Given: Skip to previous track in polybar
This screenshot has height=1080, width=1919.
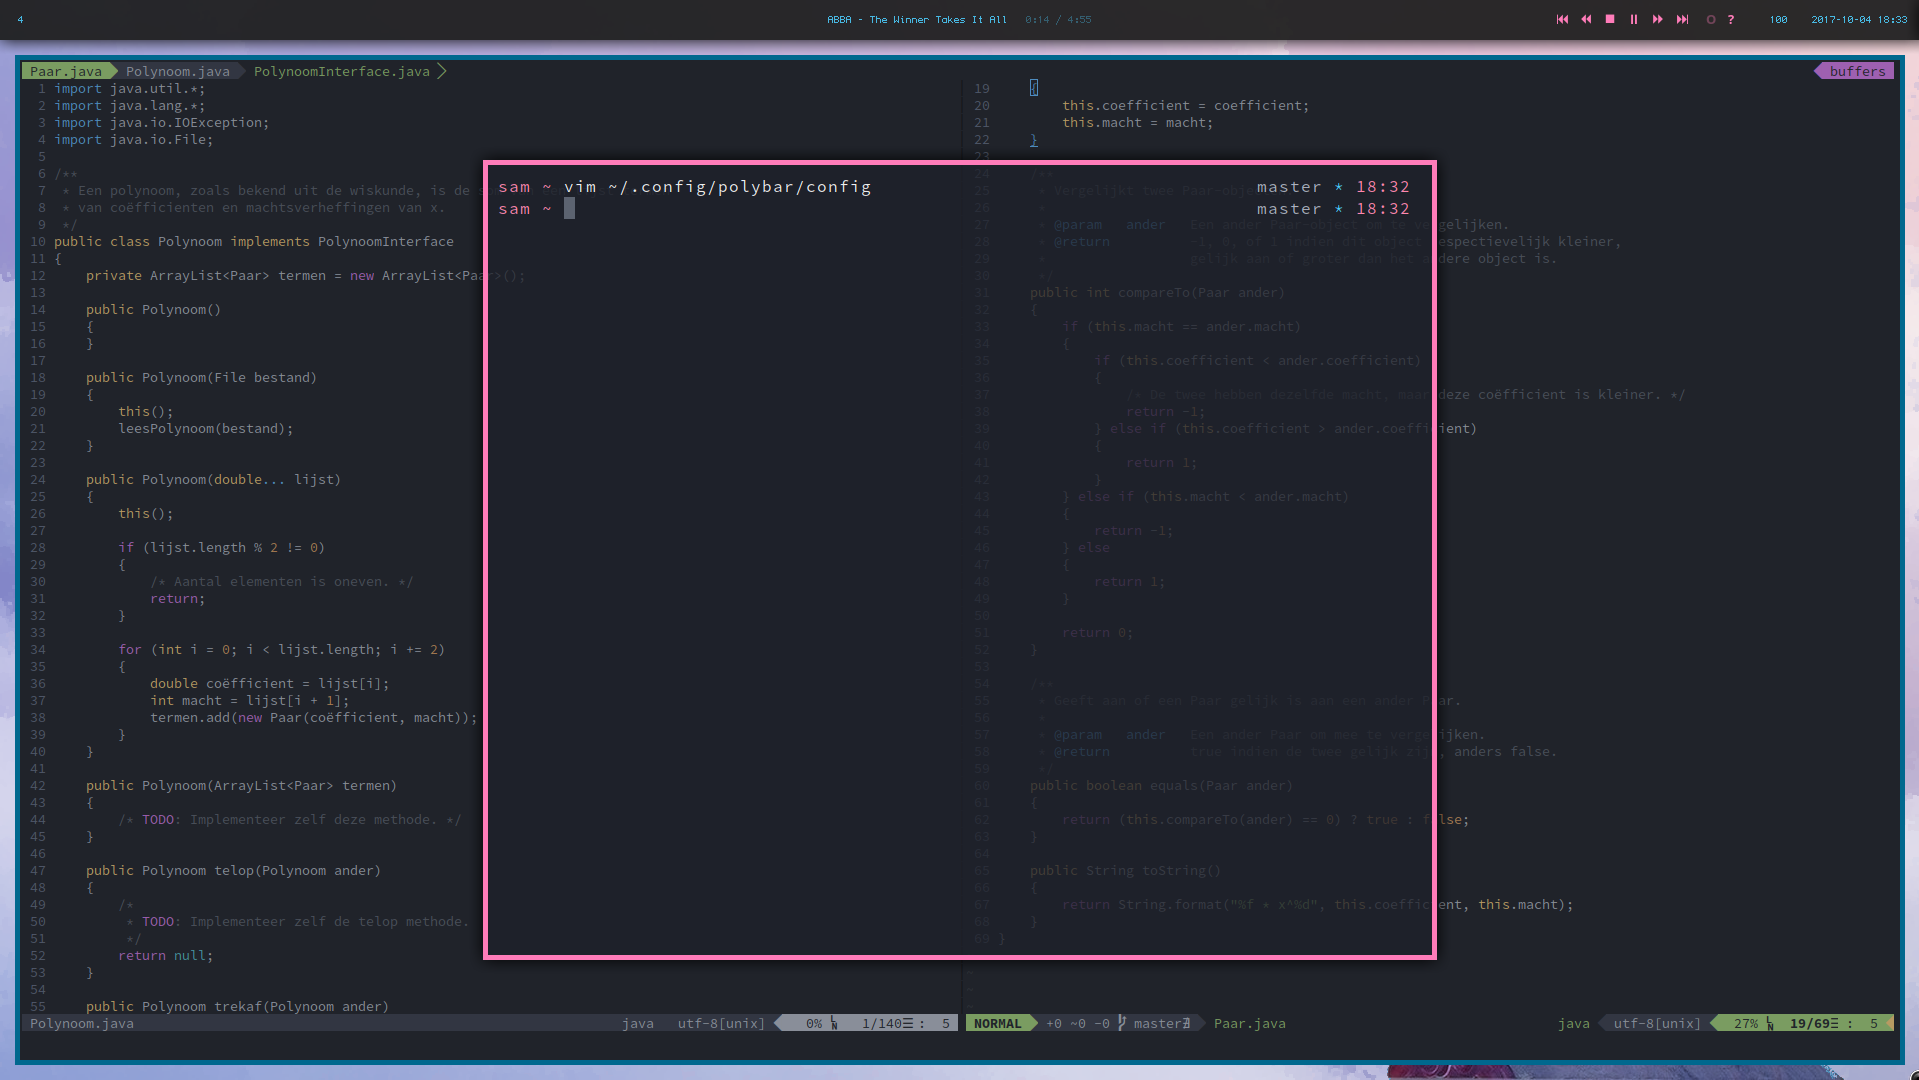Looking at the screenshot, I should pyautogui.click(x=1562, y=19).
